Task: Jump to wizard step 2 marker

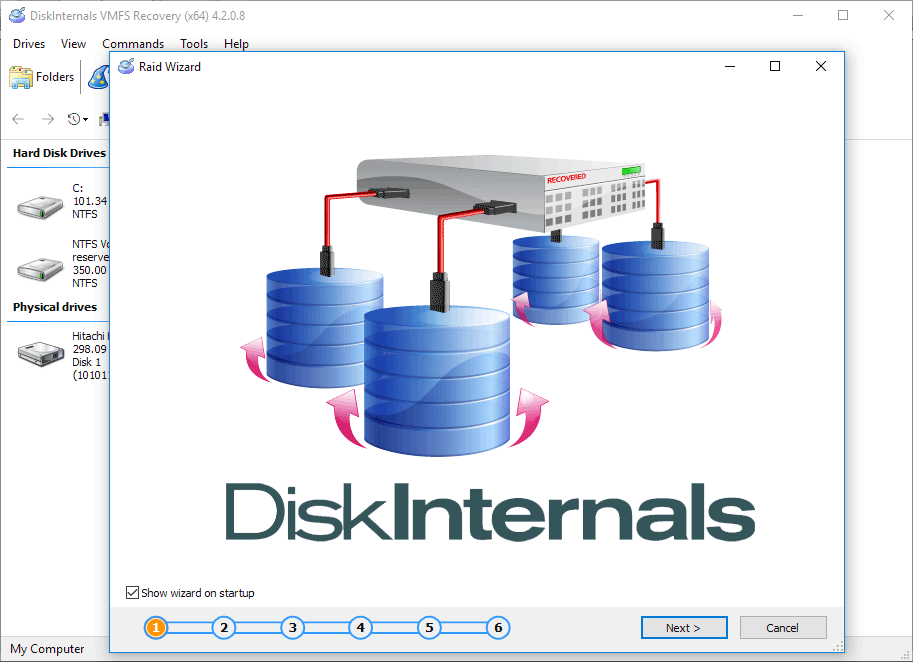Action: [224, 628]
